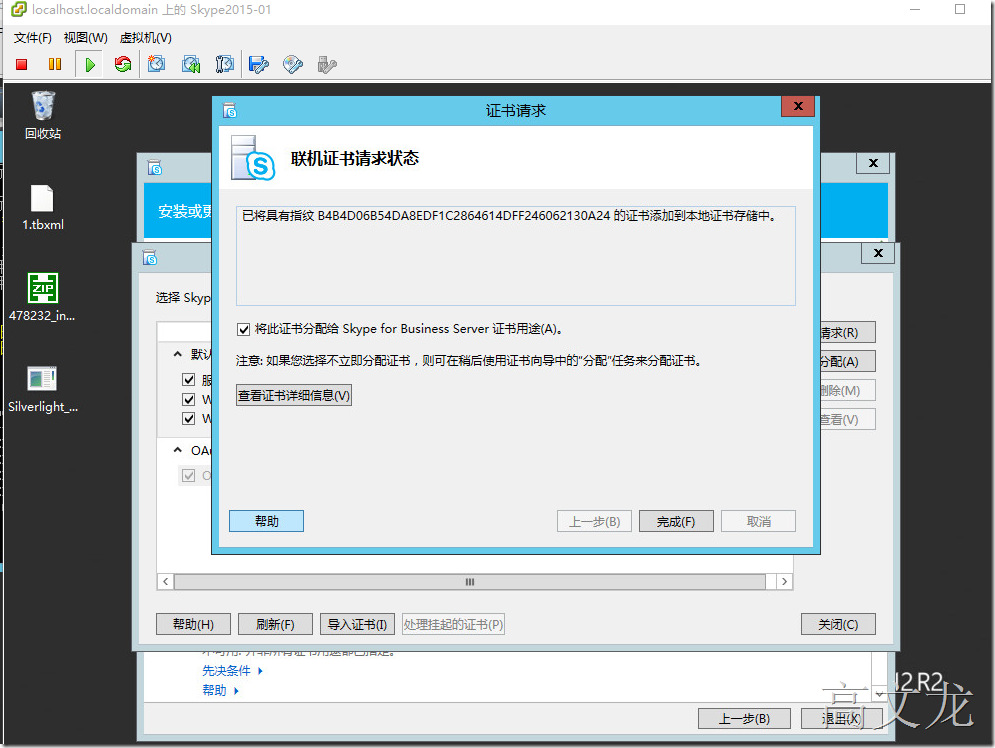Close the 证书请求 dialog with red X
995x748 pixels.
(x=798, y=106)
